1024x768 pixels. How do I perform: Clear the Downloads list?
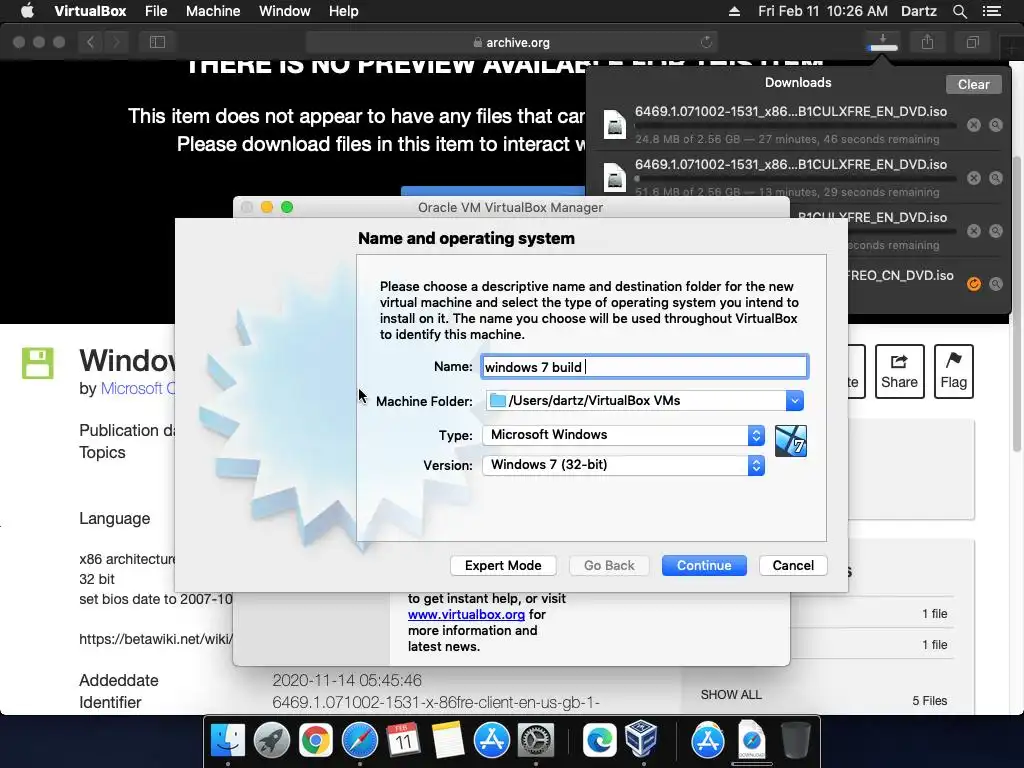click(x=973, y=84)
